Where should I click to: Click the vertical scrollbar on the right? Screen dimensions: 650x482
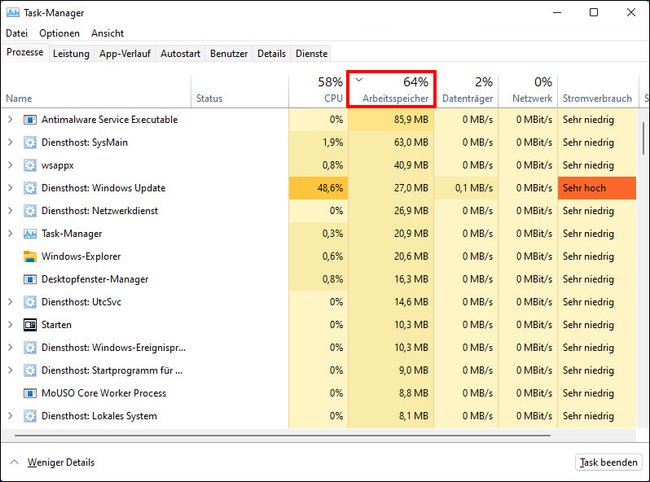tap(643, 138)
